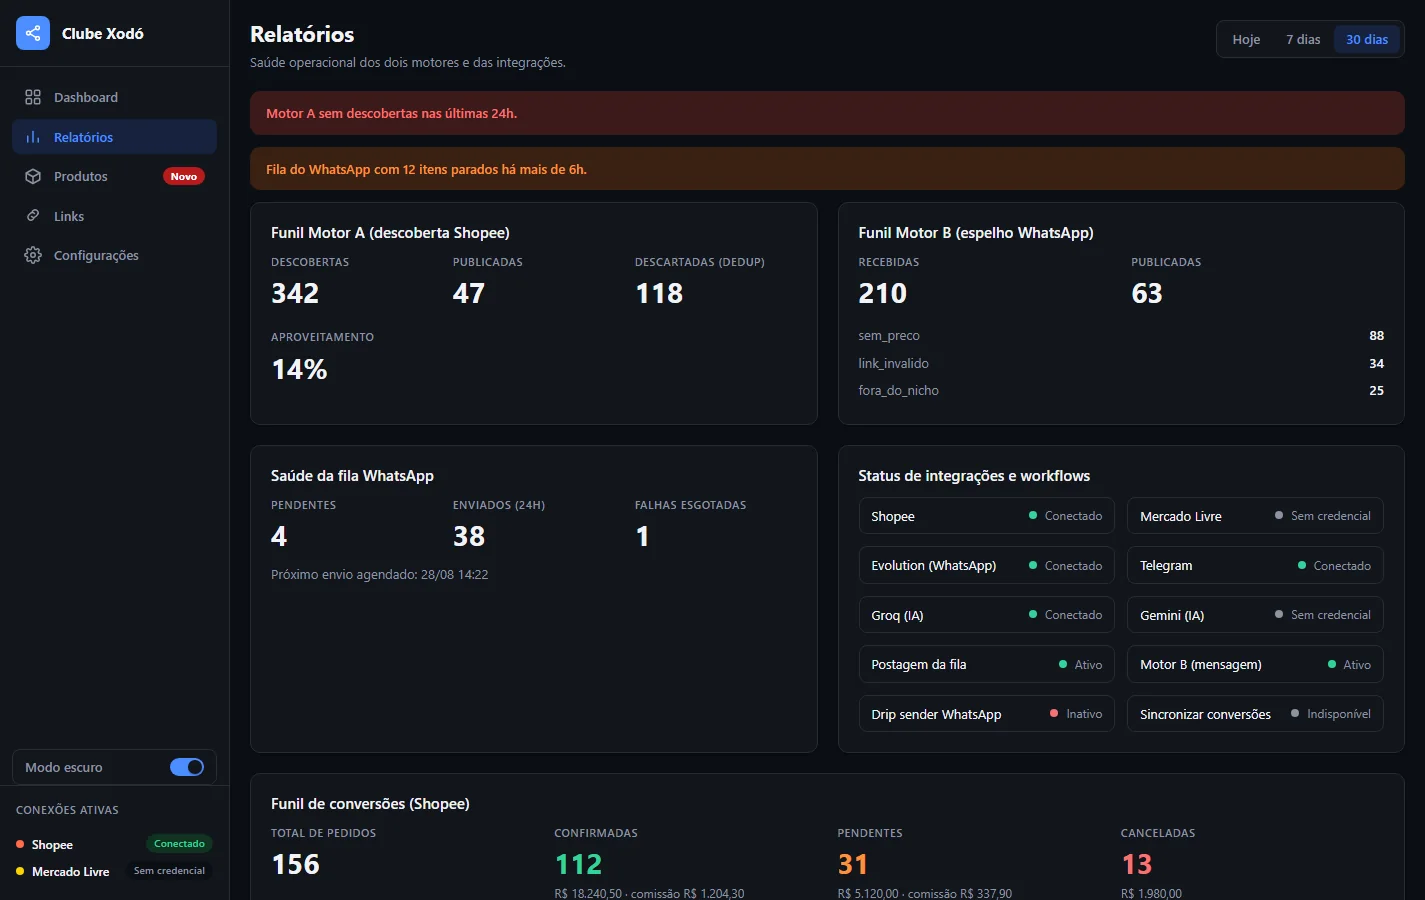The height and width of the screenshot is (900, 1425).
Task: Click the Clube Xodó share logo icon
Action: (x=33, y=33)
